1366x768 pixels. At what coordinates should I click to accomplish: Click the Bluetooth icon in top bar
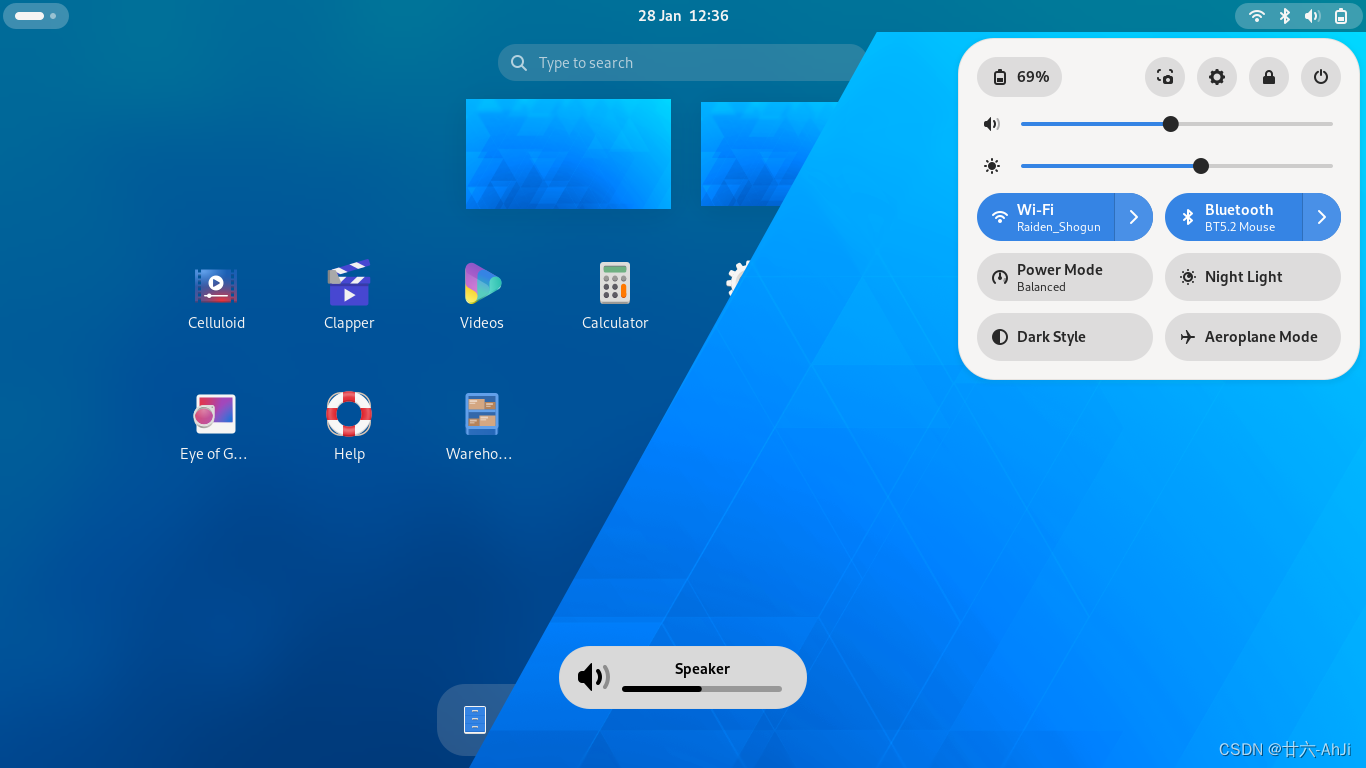(1285, 16)
